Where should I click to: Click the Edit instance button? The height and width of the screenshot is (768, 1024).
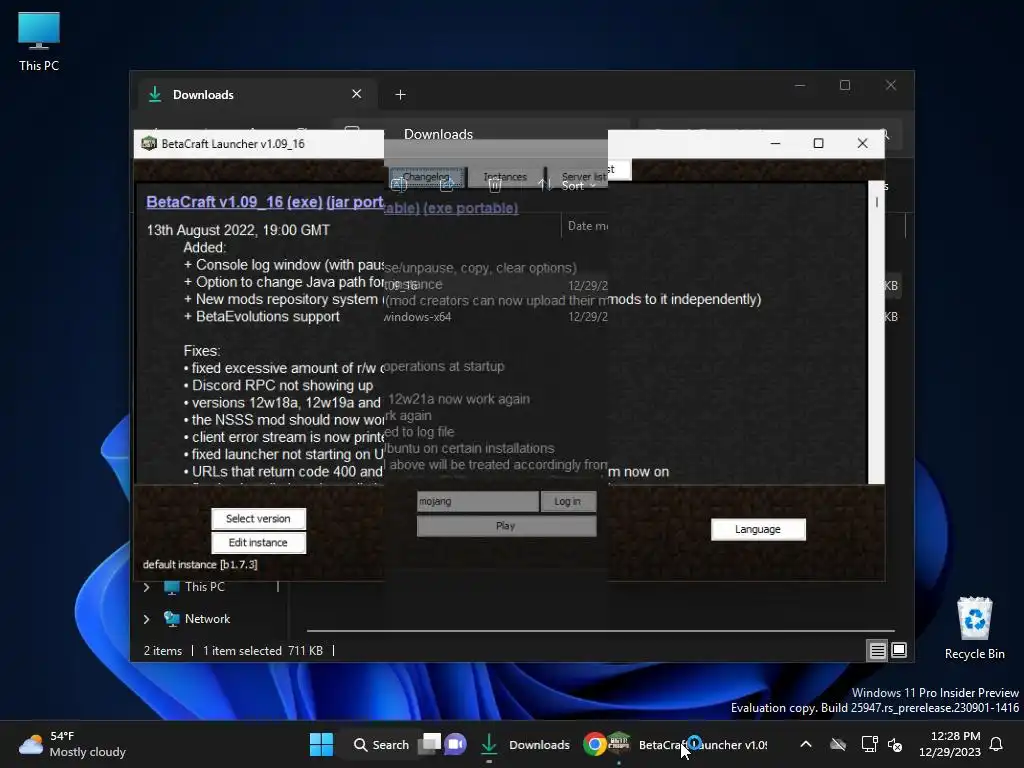tap(258, 543)
